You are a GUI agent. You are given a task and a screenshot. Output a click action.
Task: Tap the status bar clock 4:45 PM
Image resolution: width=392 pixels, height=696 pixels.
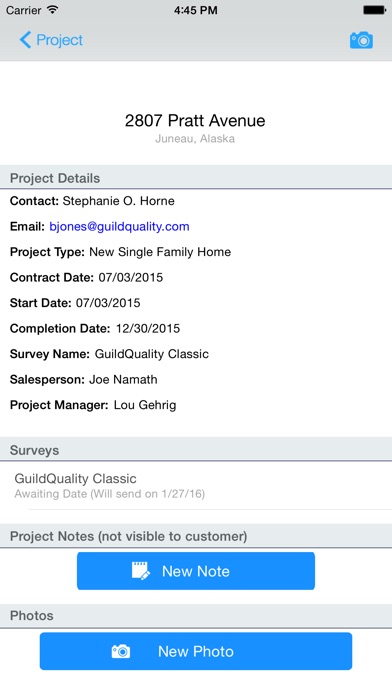[x=195, y=10]
